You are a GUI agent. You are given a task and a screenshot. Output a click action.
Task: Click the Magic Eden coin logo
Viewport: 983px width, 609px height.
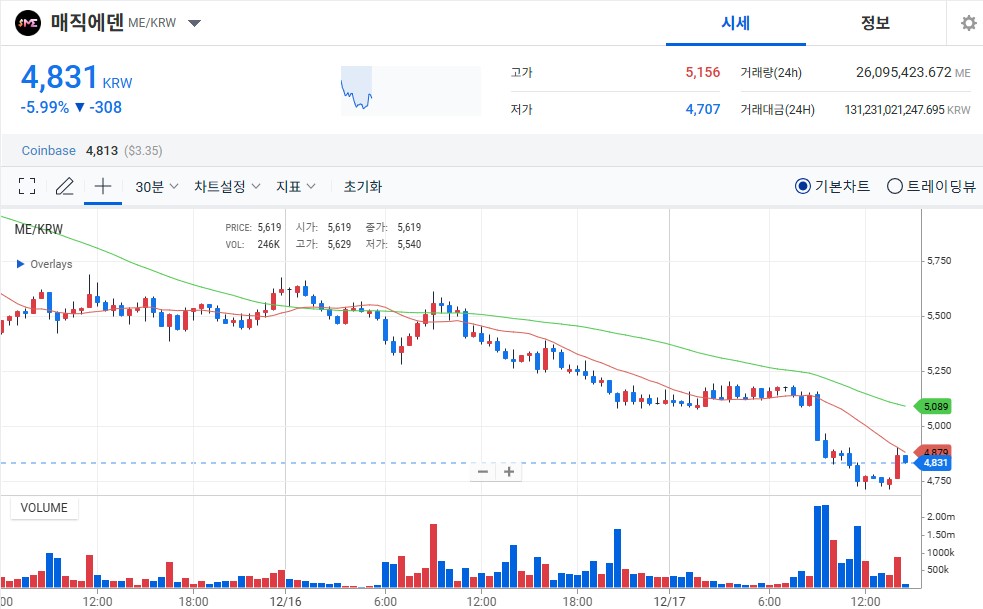click(x=27, y=22)
